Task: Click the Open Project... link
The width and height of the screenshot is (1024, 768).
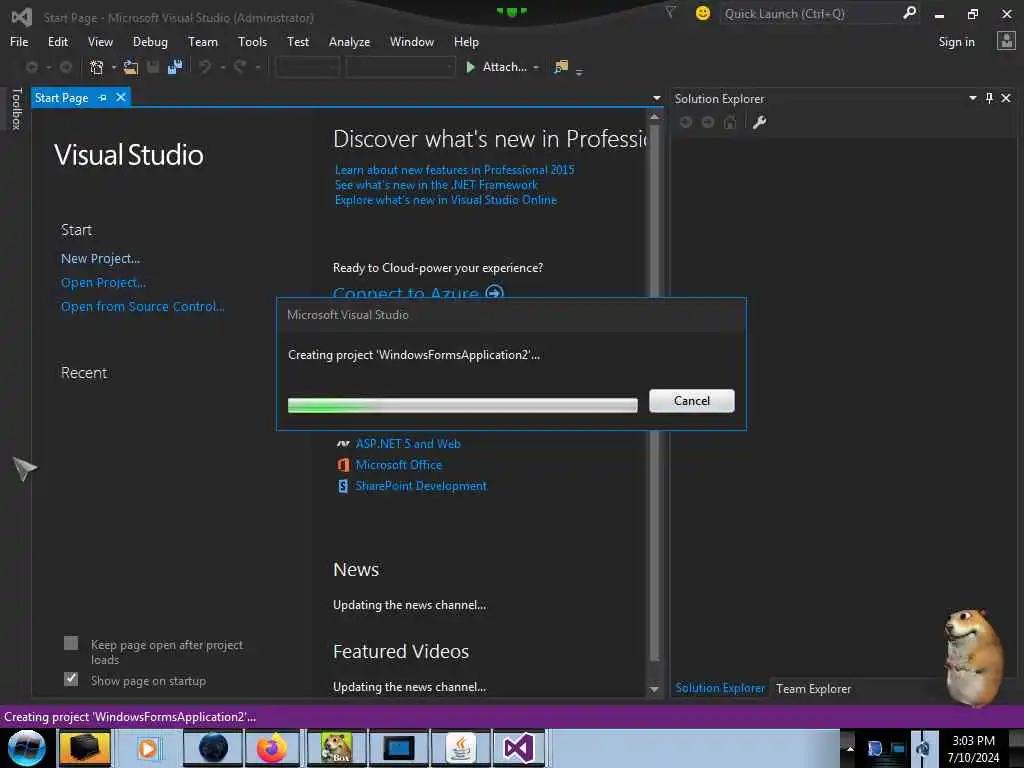Action: click(x=103, y=282)
